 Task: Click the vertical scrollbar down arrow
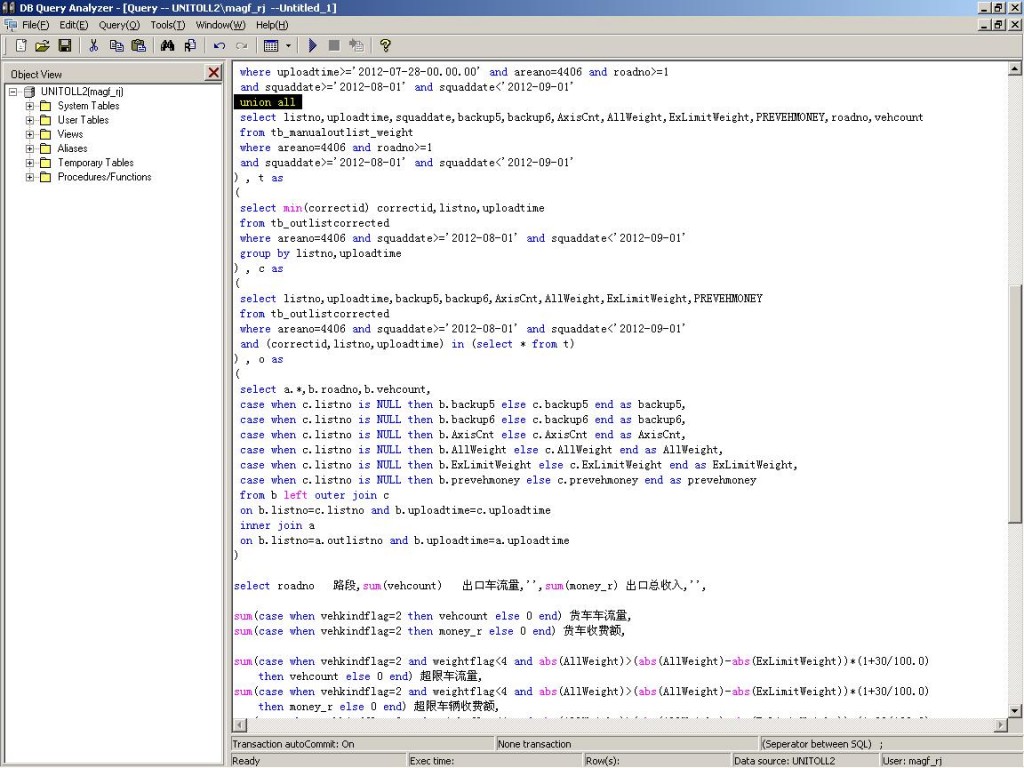(x=1015, y=710)
